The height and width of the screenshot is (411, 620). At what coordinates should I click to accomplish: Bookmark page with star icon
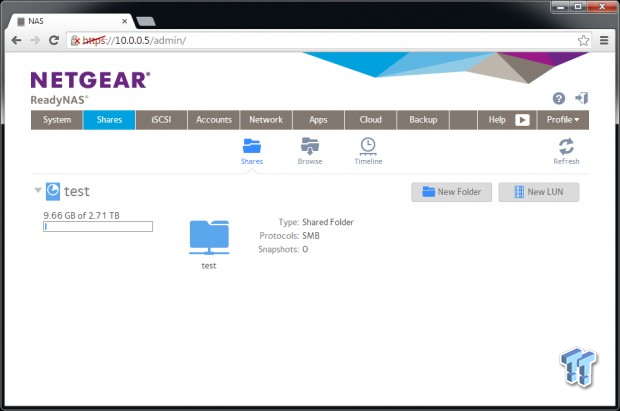click(x=583, y=40)
